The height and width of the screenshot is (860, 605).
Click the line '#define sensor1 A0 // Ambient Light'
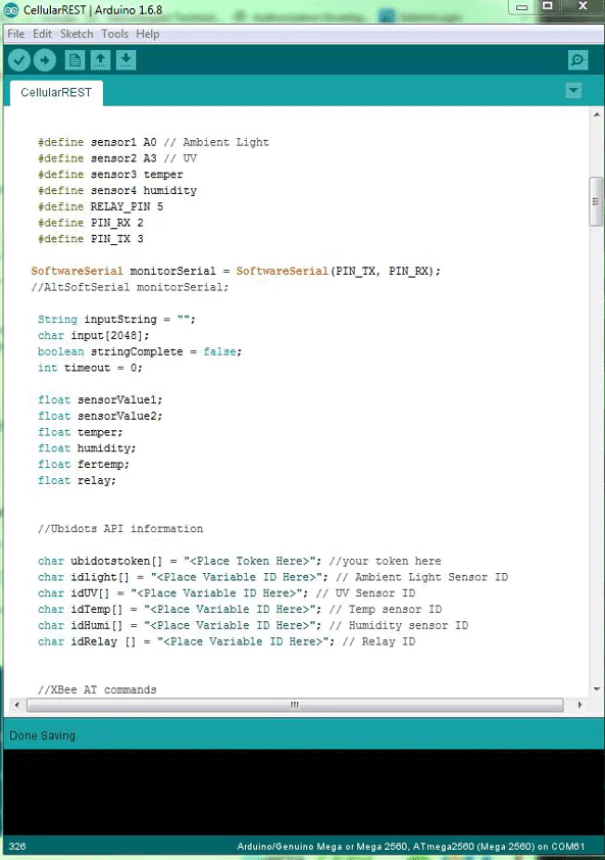(x=153, y=142)
